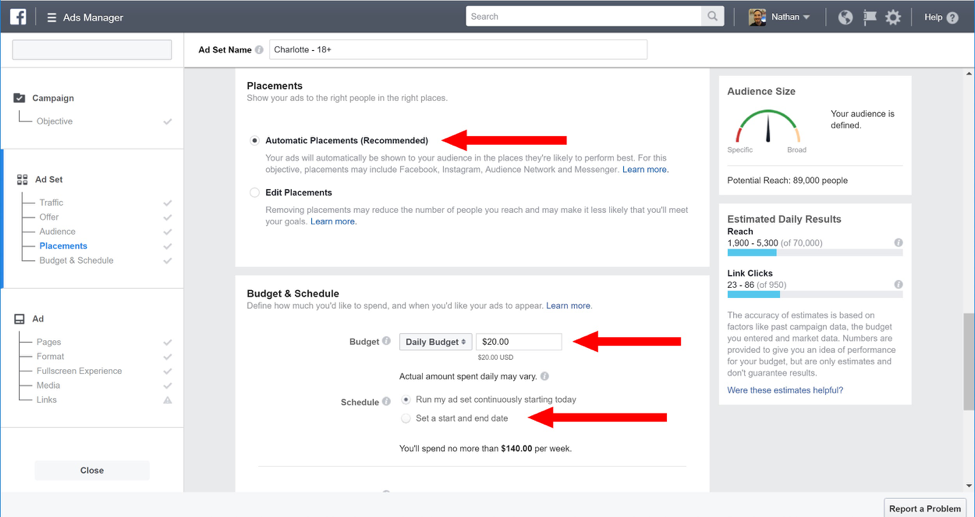Go to Pages section in sidebar
This screenshot has width=975, height=517.
pyautogui.click(x=49, y=342)
